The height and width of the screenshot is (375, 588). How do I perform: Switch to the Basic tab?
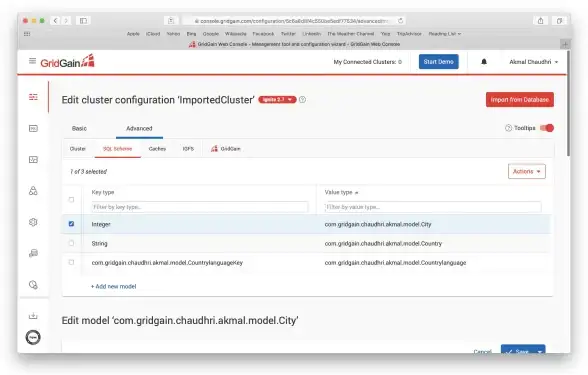79,128
